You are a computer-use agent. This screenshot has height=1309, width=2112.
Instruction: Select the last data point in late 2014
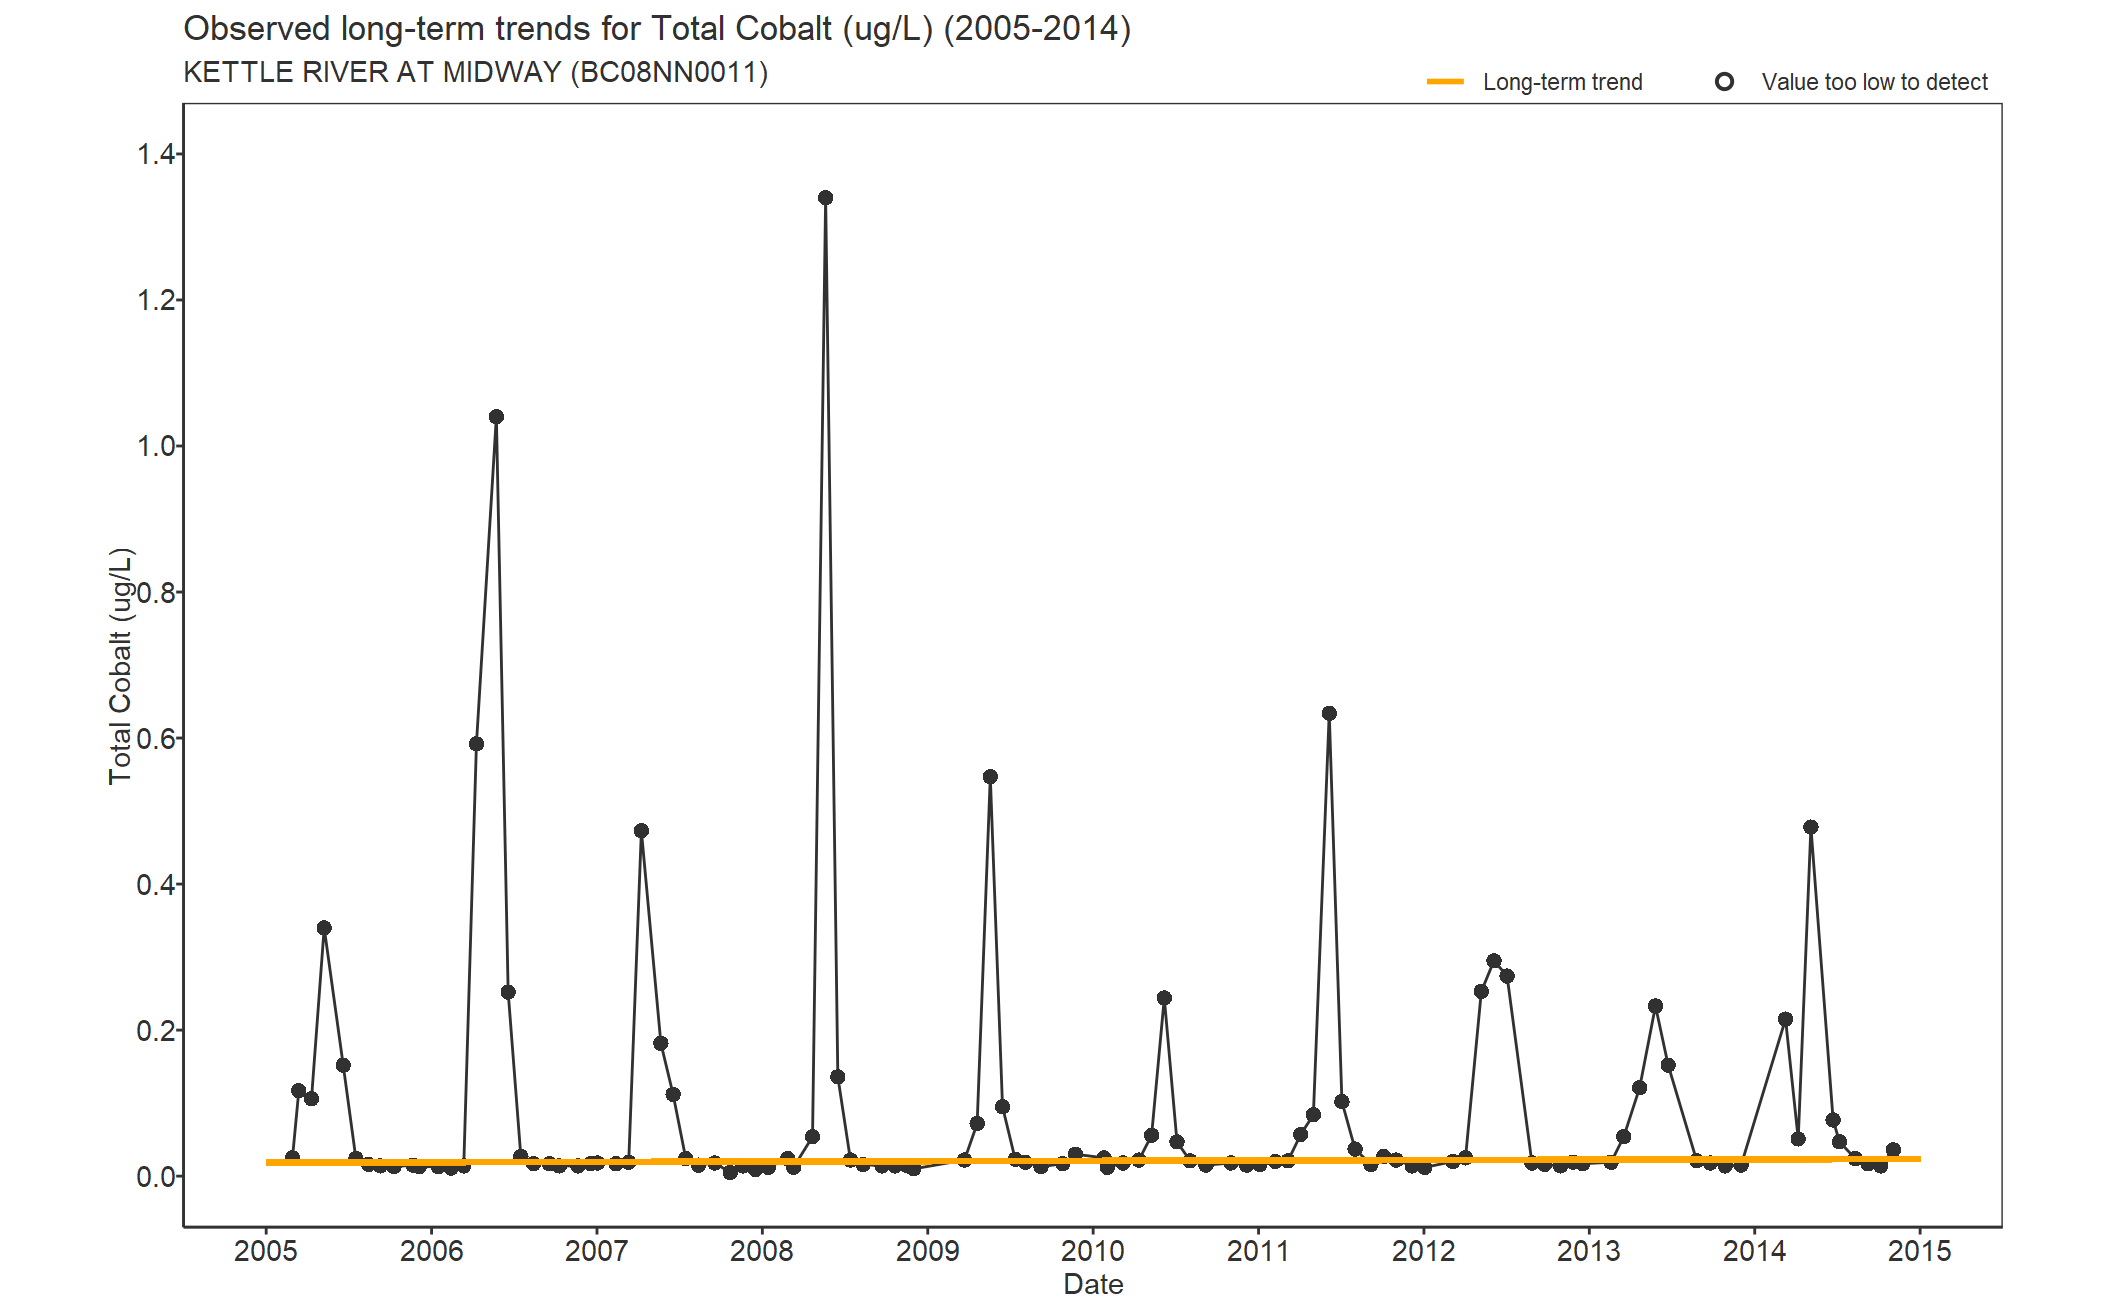[x=1893, y=1150]
